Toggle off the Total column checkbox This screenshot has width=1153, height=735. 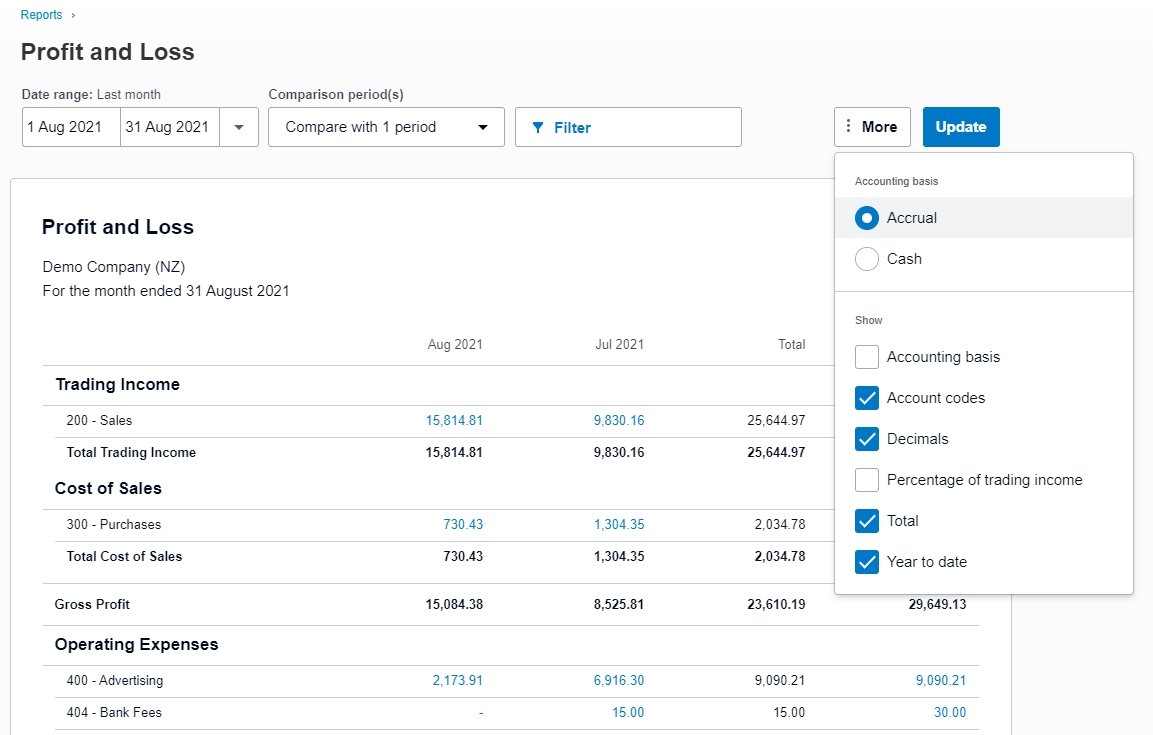coord(866,521)
